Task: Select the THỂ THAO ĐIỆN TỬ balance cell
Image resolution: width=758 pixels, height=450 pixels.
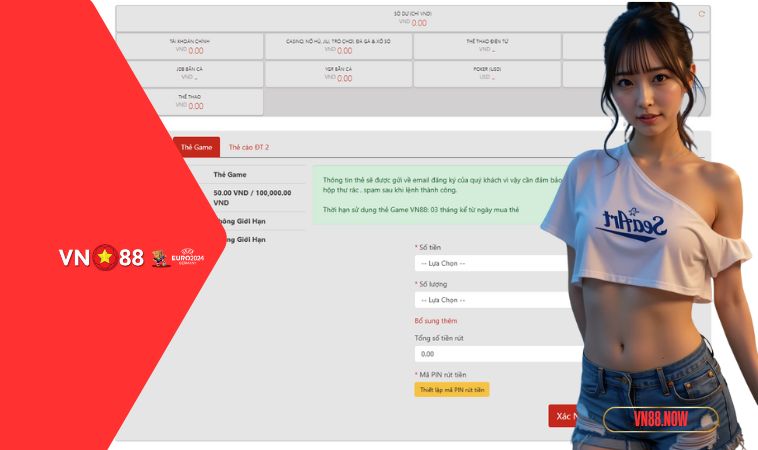Action: click(x=487, y=46)
